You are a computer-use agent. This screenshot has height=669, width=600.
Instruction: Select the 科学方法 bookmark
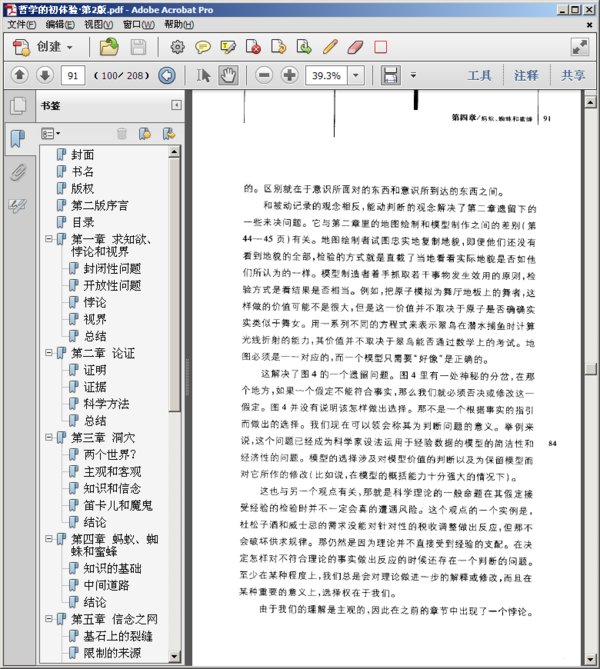(106, 404)
